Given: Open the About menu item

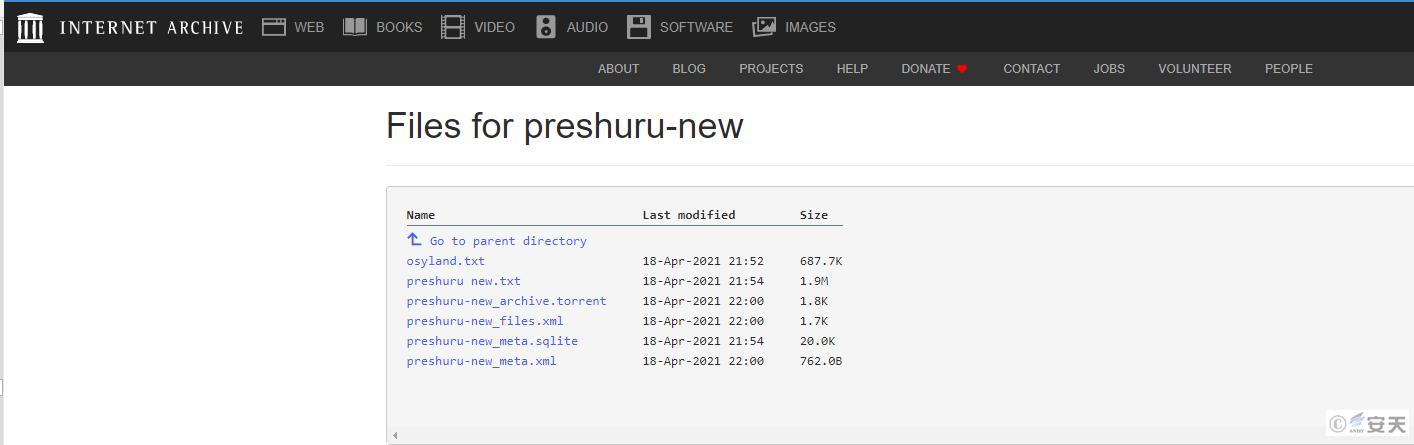Looking at the screenshot, I should coord(618,69).
